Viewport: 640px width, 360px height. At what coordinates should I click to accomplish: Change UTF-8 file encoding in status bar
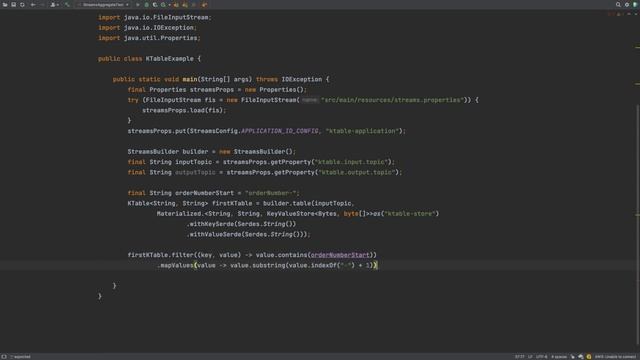[x=541, y=356]
